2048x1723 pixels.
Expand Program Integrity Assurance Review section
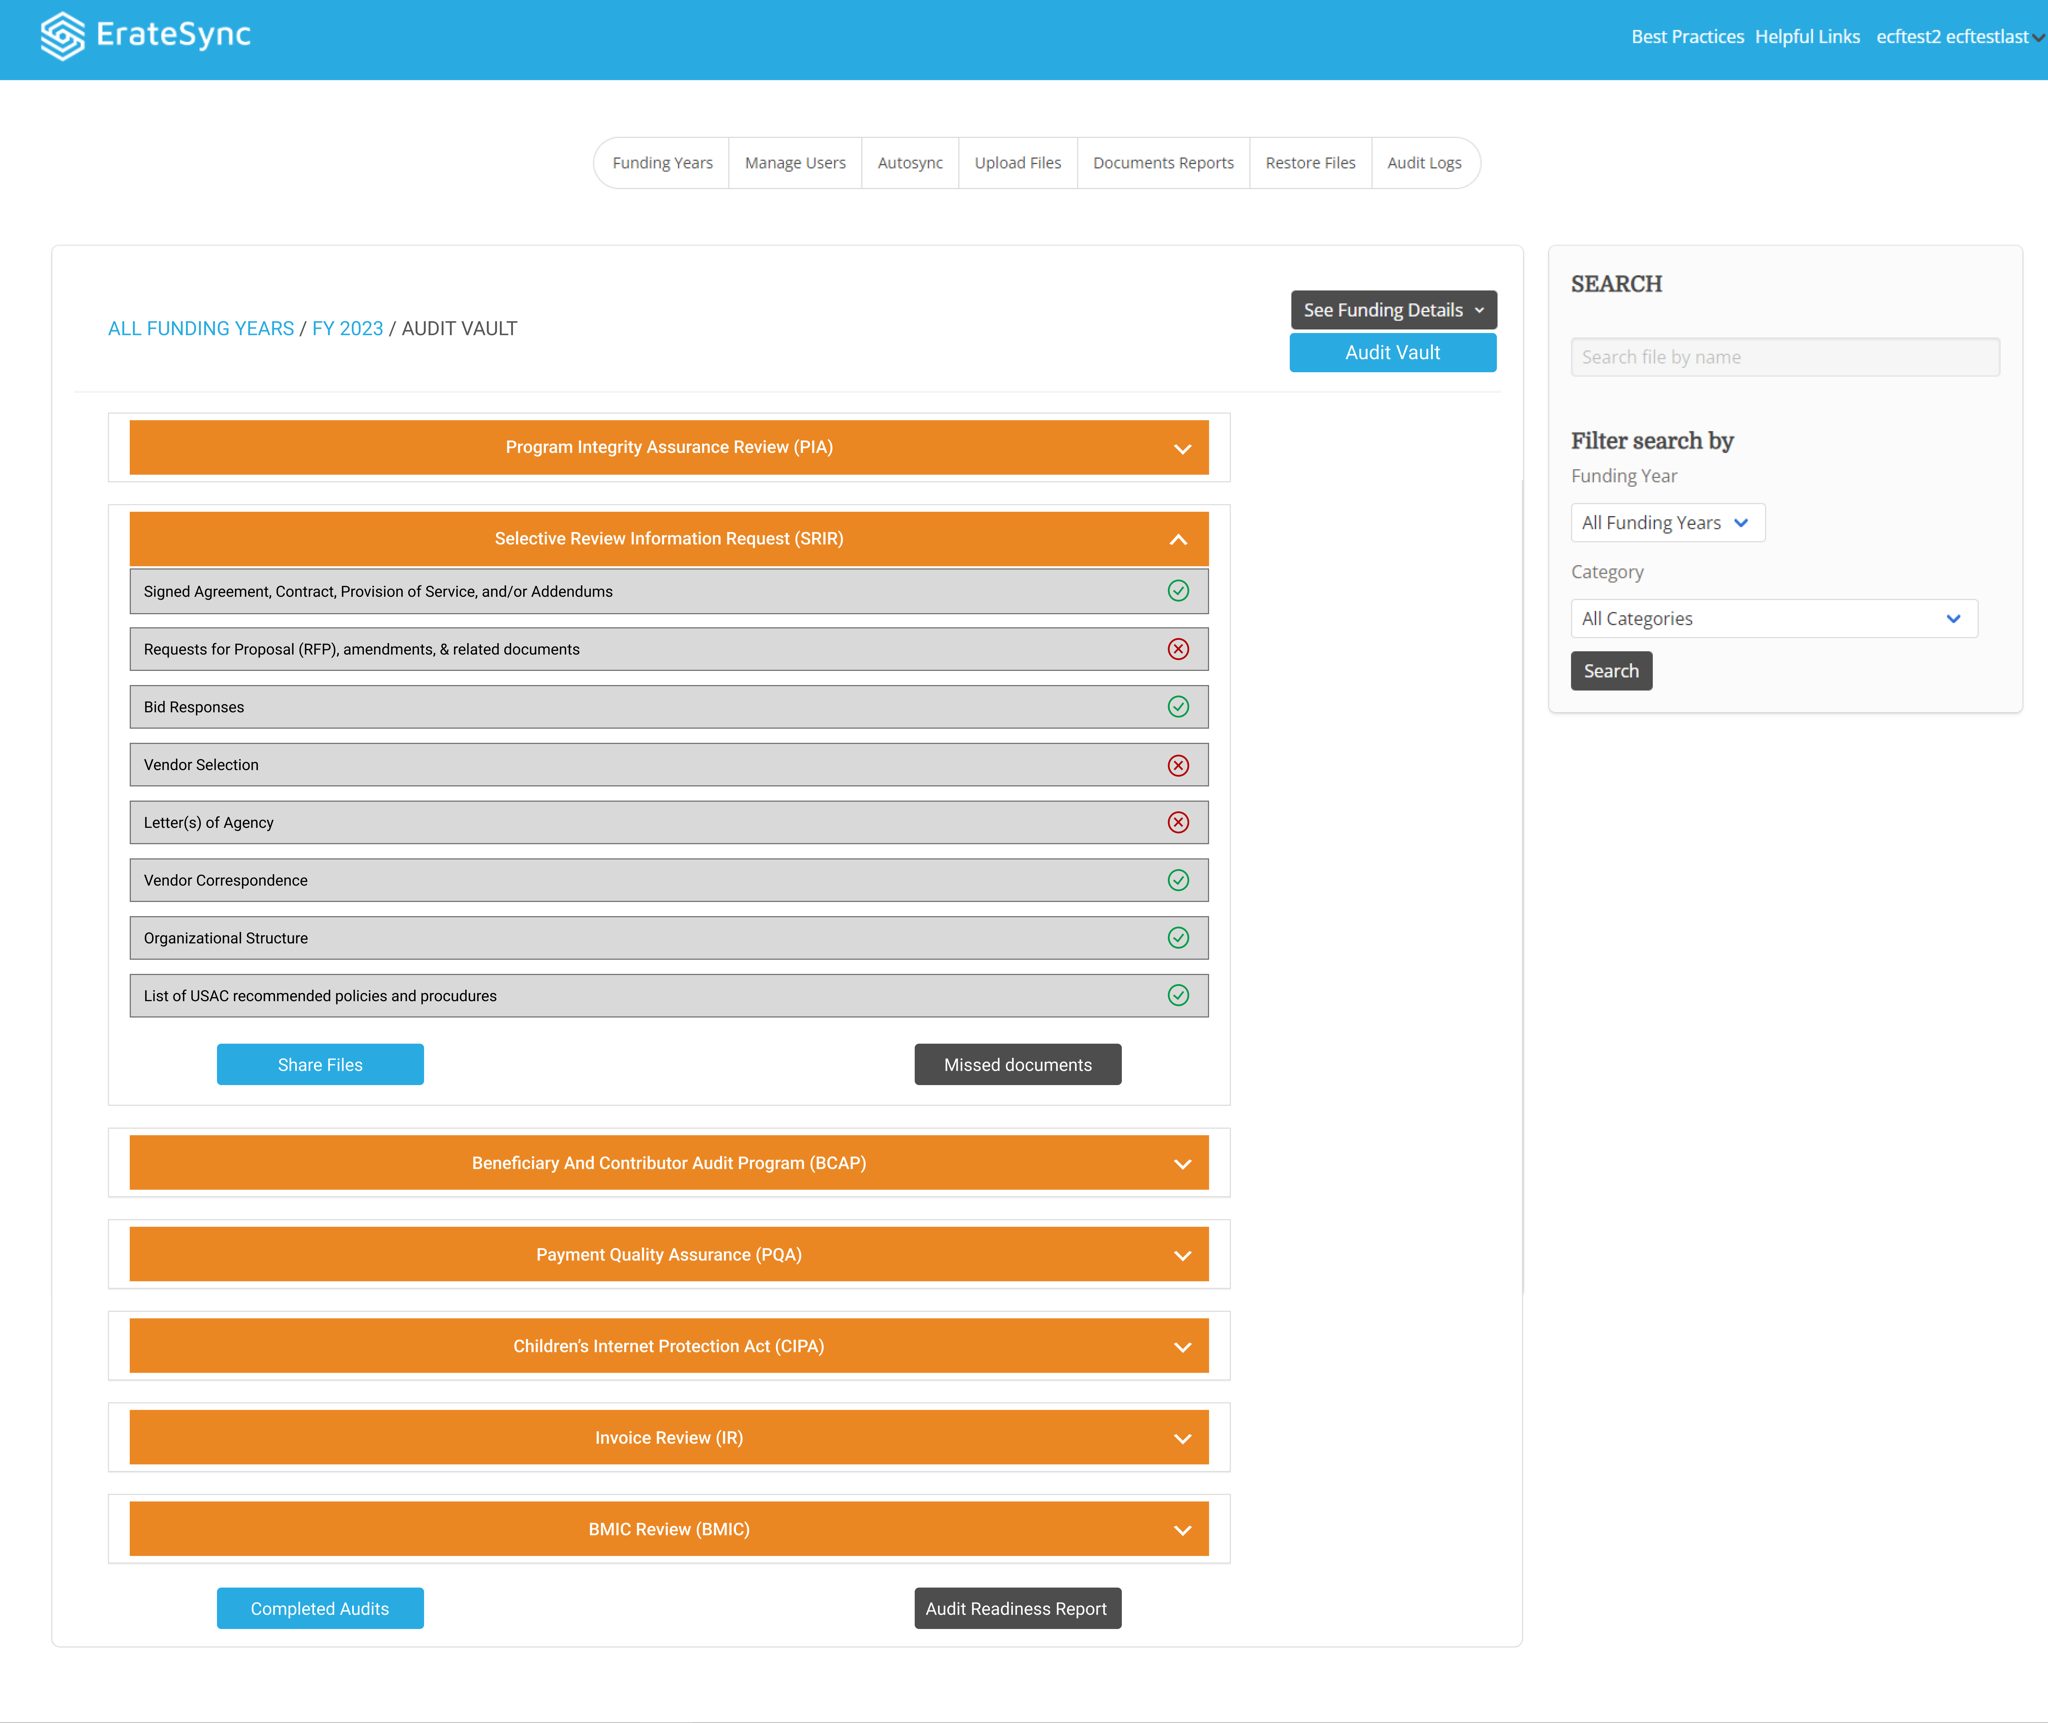(x=1182, y=448)
